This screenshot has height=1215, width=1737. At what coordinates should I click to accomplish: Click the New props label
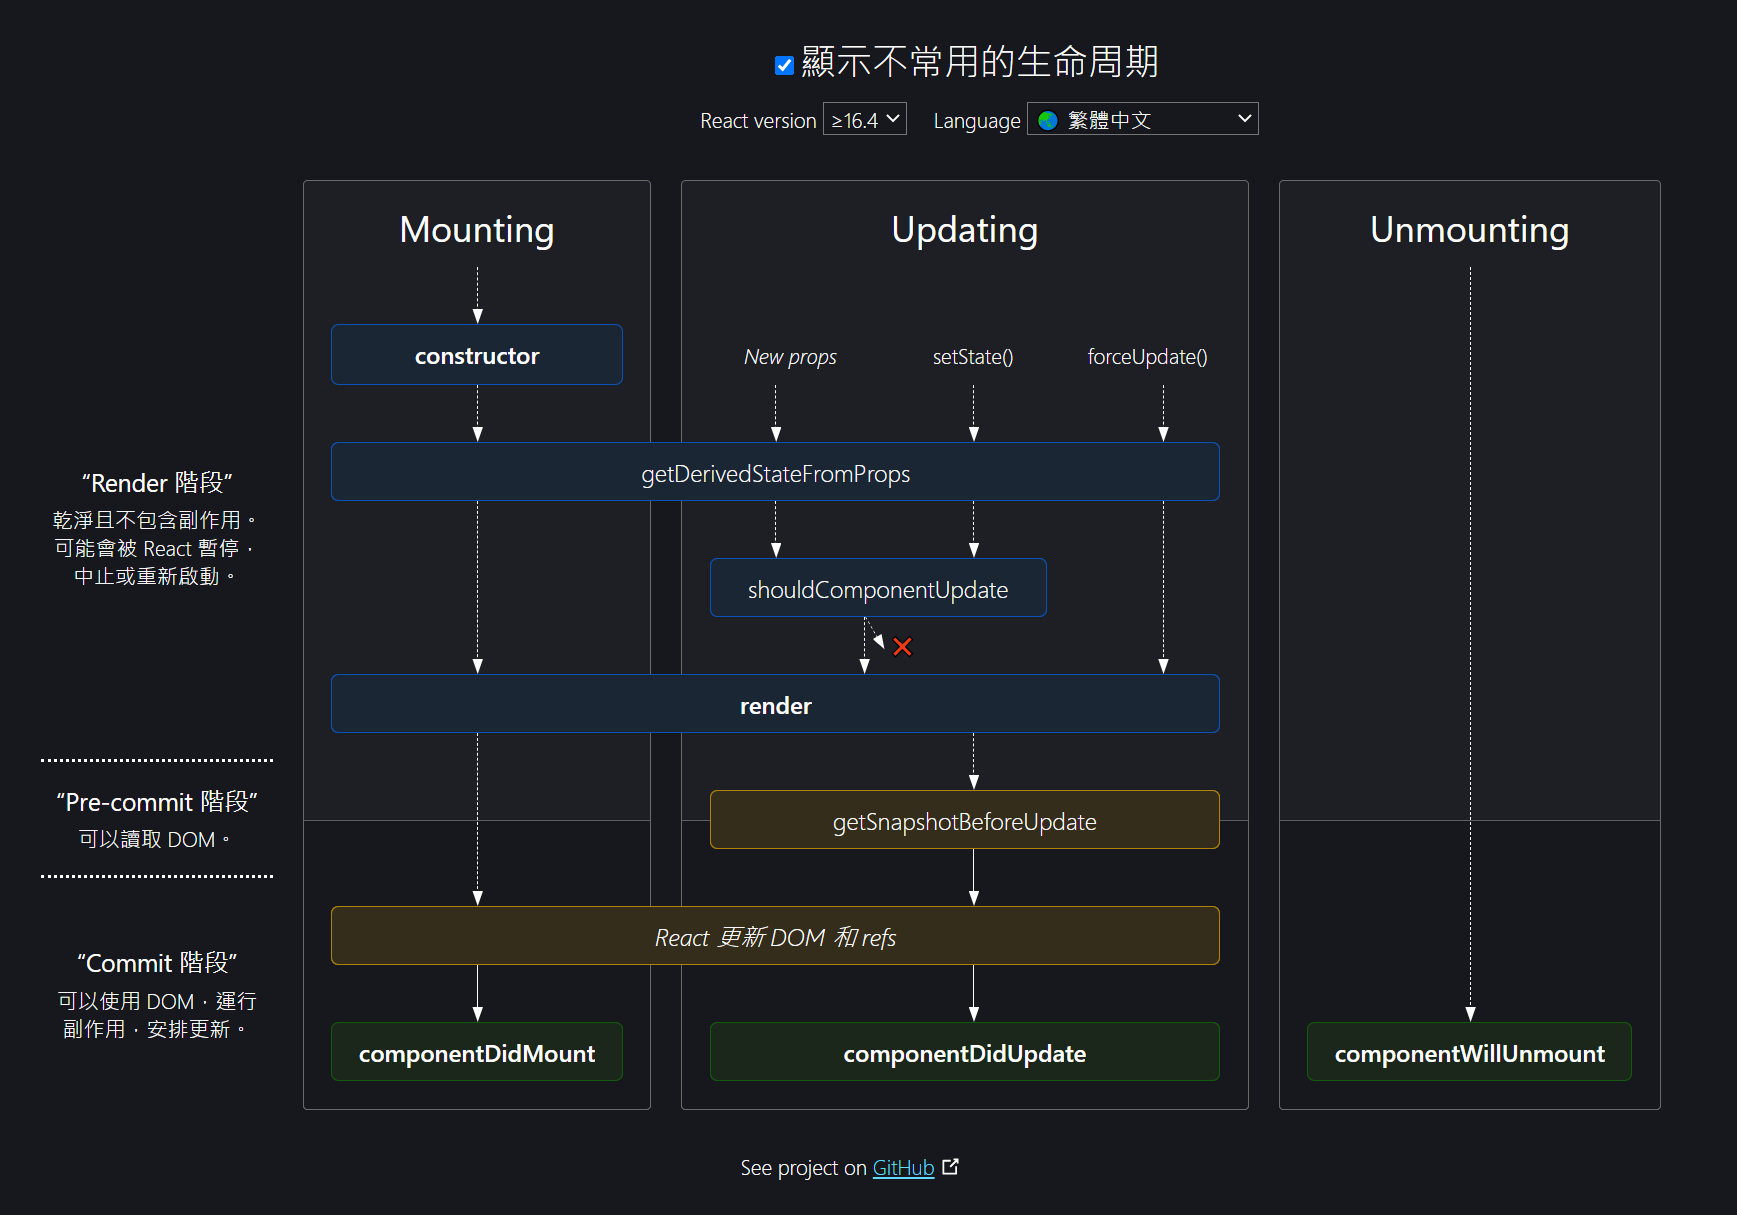pyautogui.click(x=790, y=356)
